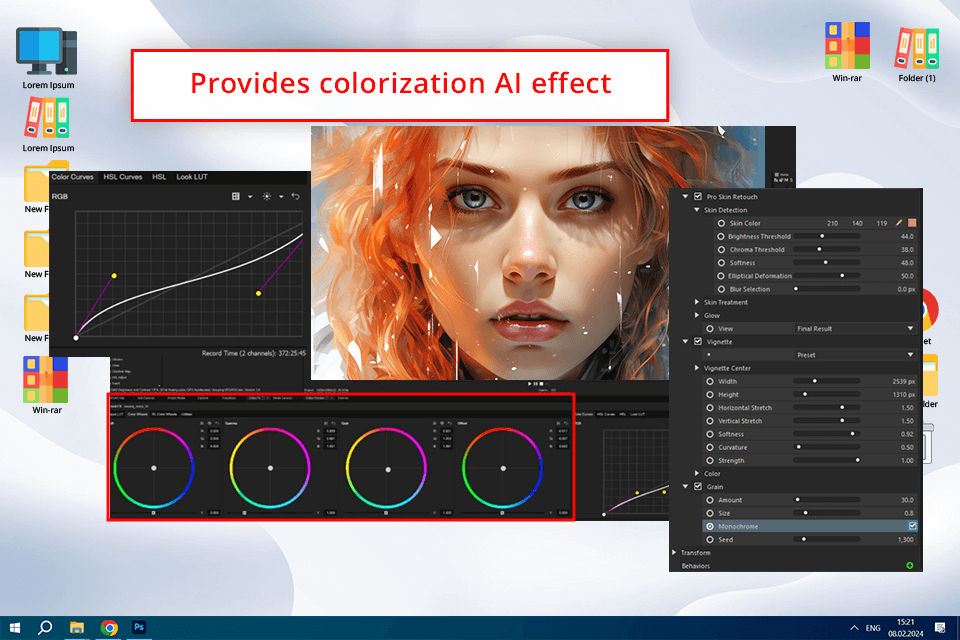Switch to the HSL Curves tab

tap(122, 177)
